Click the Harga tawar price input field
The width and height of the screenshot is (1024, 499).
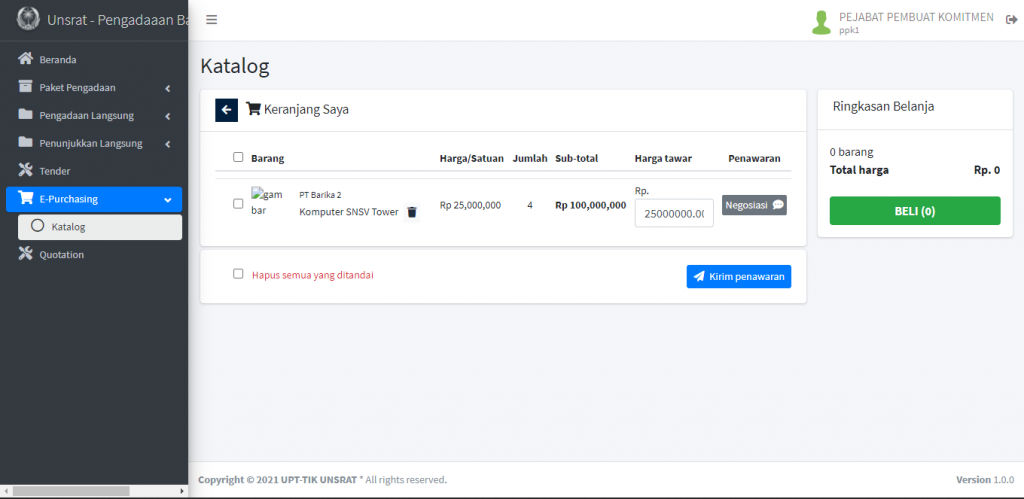(x=673, y=213)
